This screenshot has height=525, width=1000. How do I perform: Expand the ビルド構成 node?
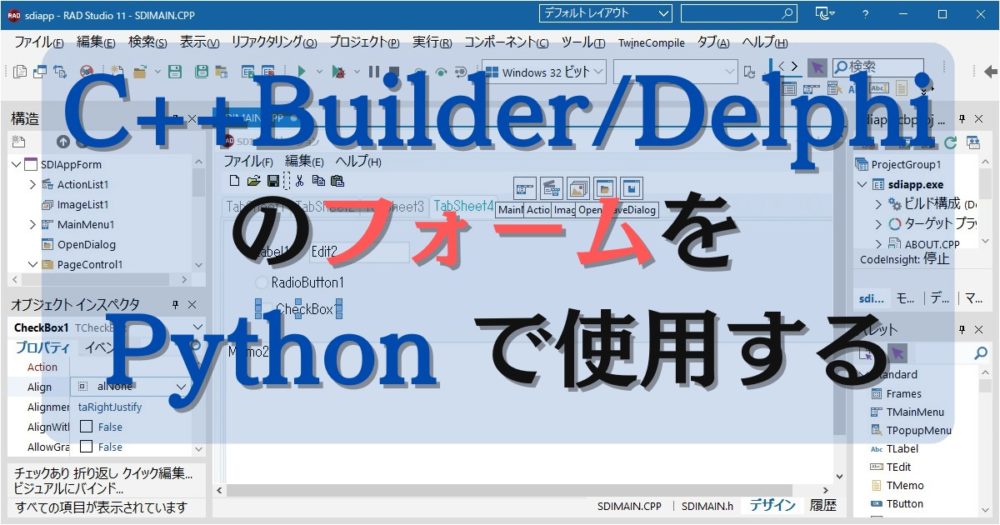coord(878,204)
